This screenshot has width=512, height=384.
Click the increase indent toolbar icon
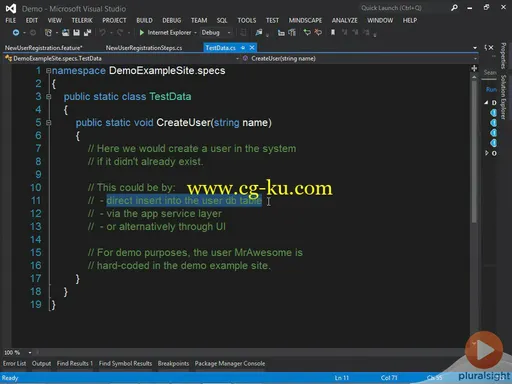pos(292,32)
